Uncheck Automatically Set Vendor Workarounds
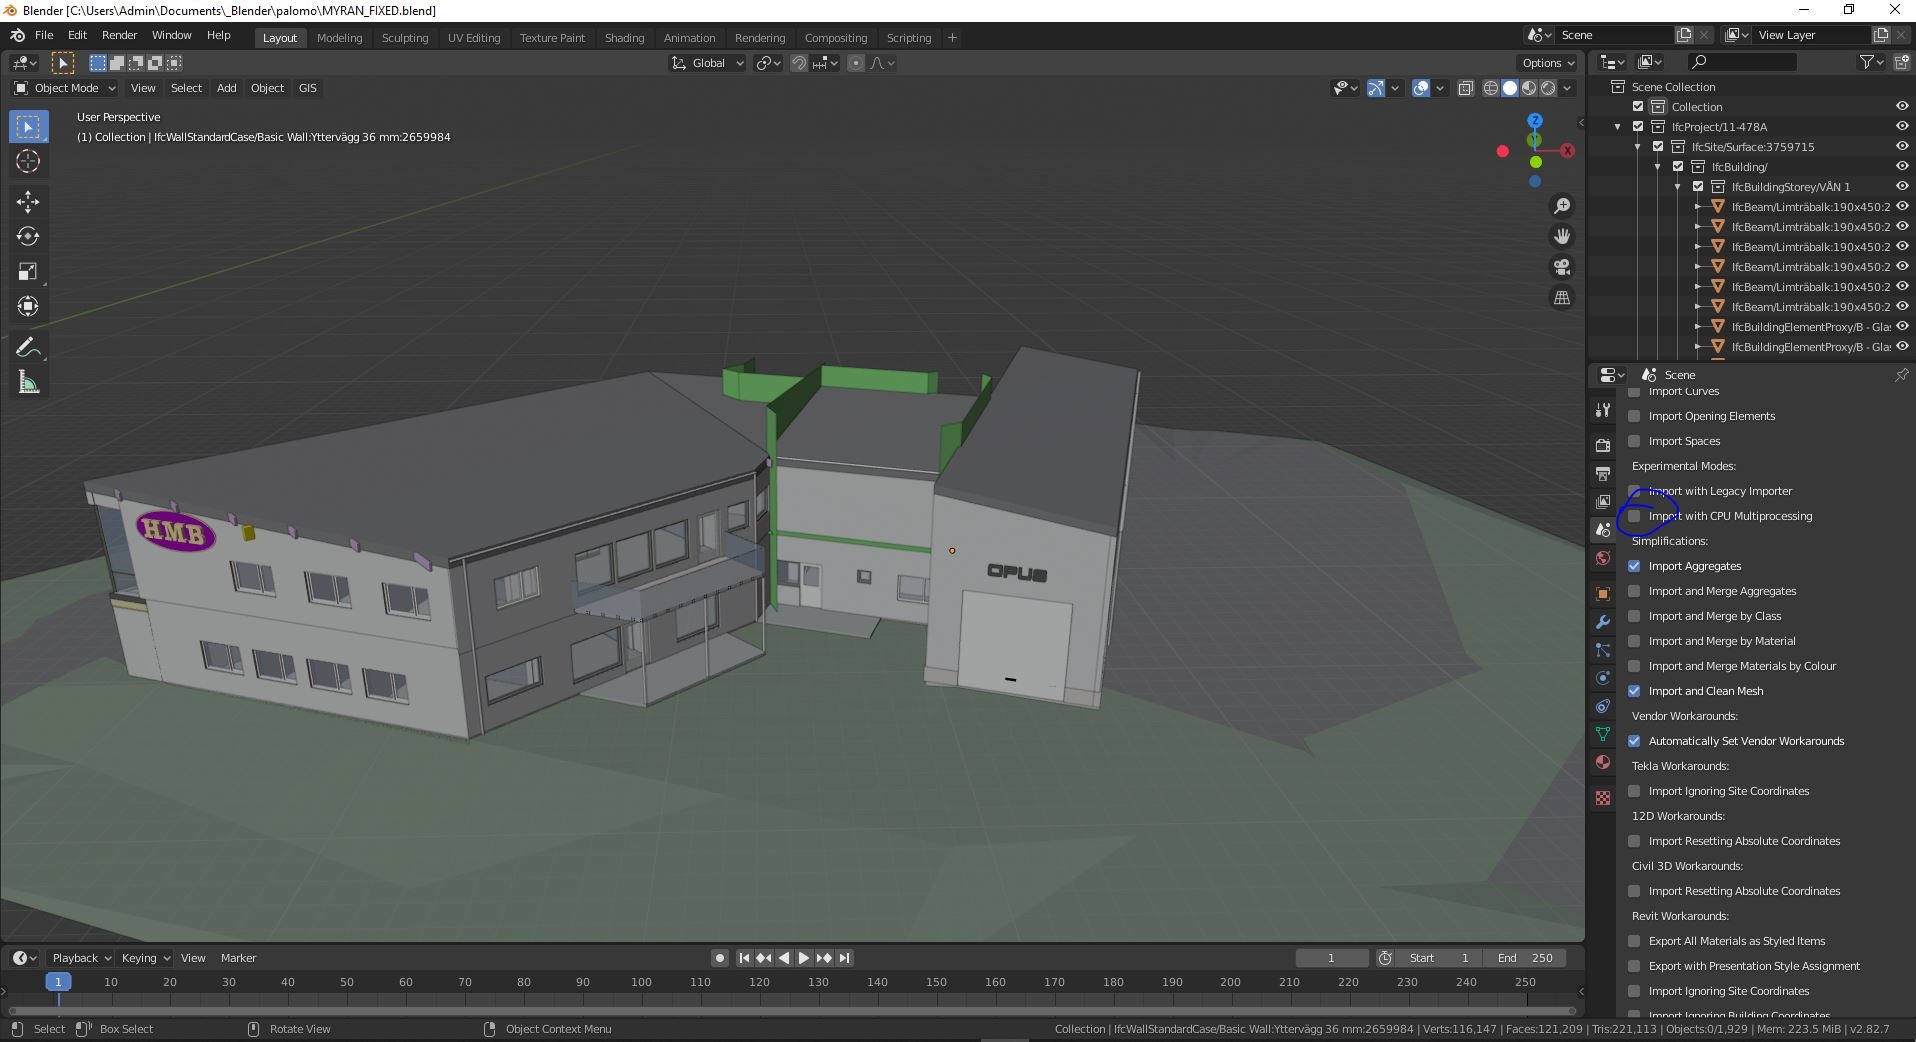 point(1634,741)
